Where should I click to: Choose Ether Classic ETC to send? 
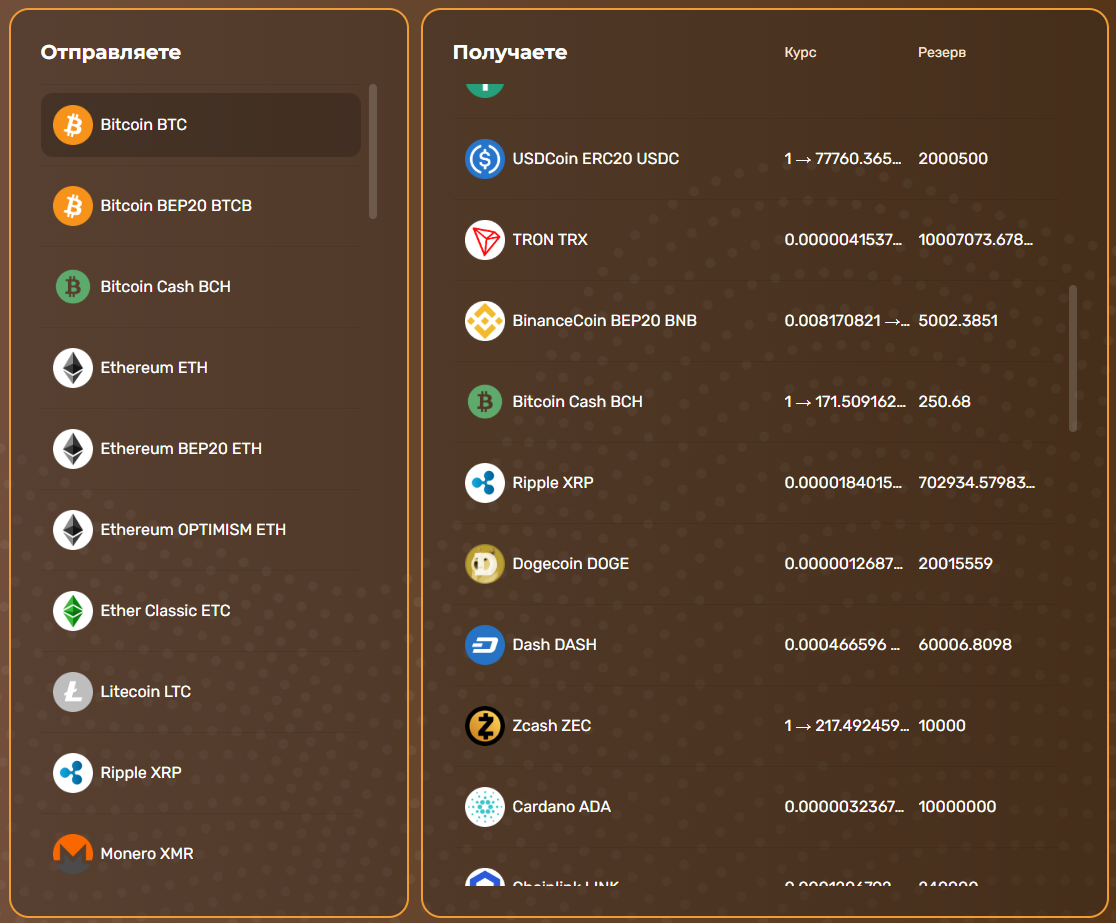point(201,611)
